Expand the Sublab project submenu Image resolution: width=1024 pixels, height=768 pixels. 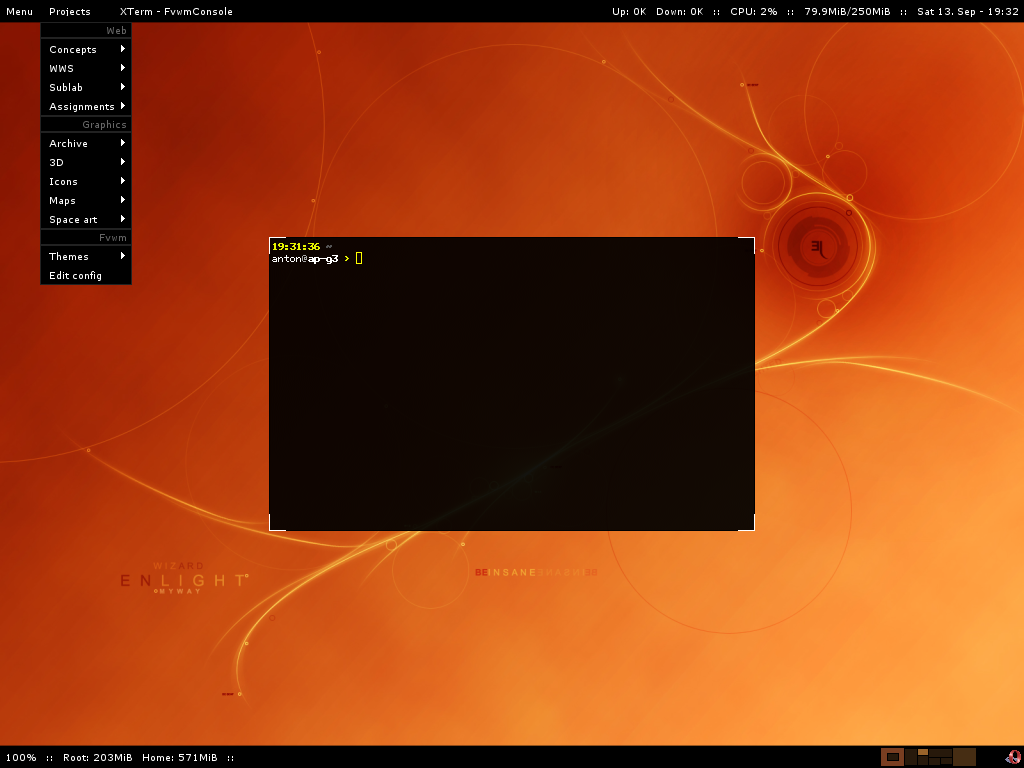click(x=86, y=87)
